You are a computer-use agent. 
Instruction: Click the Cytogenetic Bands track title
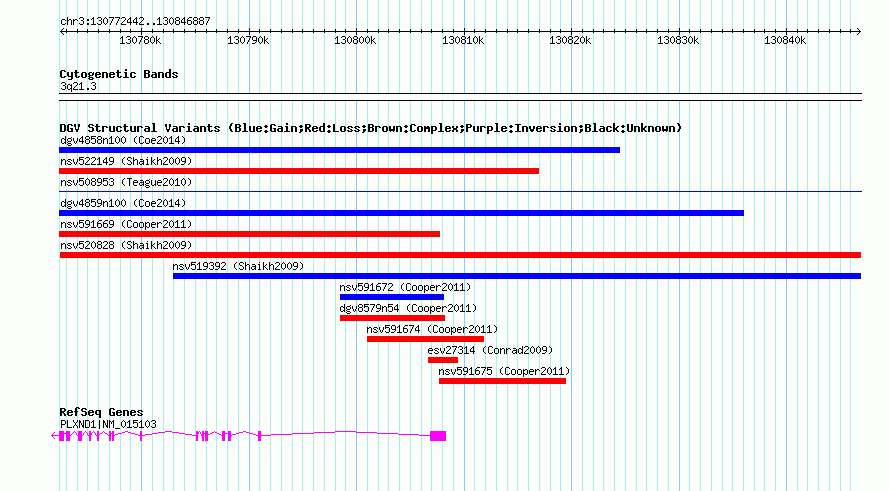(x=119, y=74)
